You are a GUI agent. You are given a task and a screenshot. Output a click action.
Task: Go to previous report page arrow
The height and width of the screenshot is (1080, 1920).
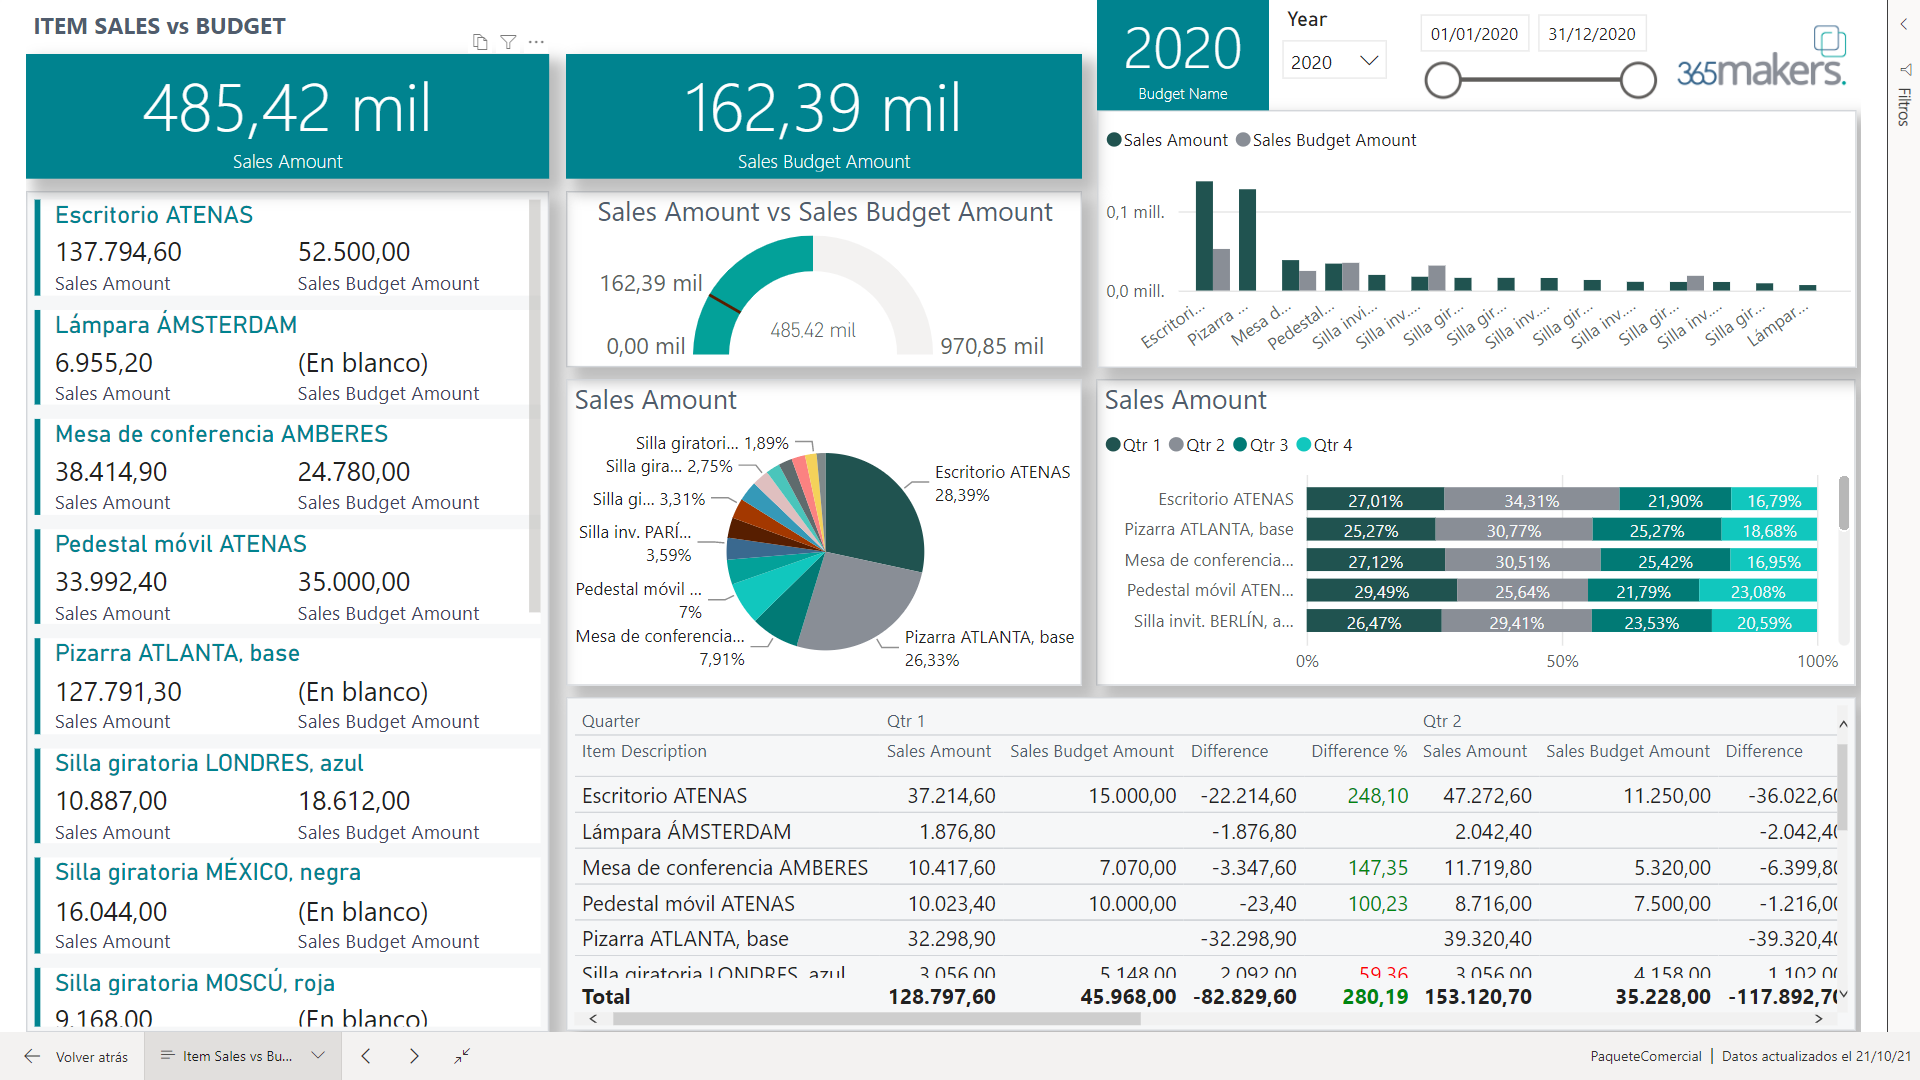pos(366,1056)
